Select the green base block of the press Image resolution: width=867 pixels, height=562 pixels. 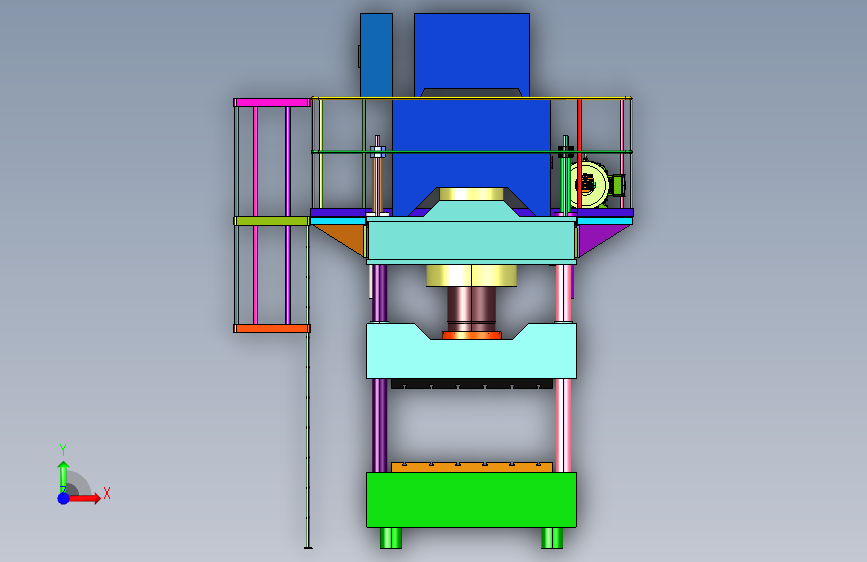[471, 500]
